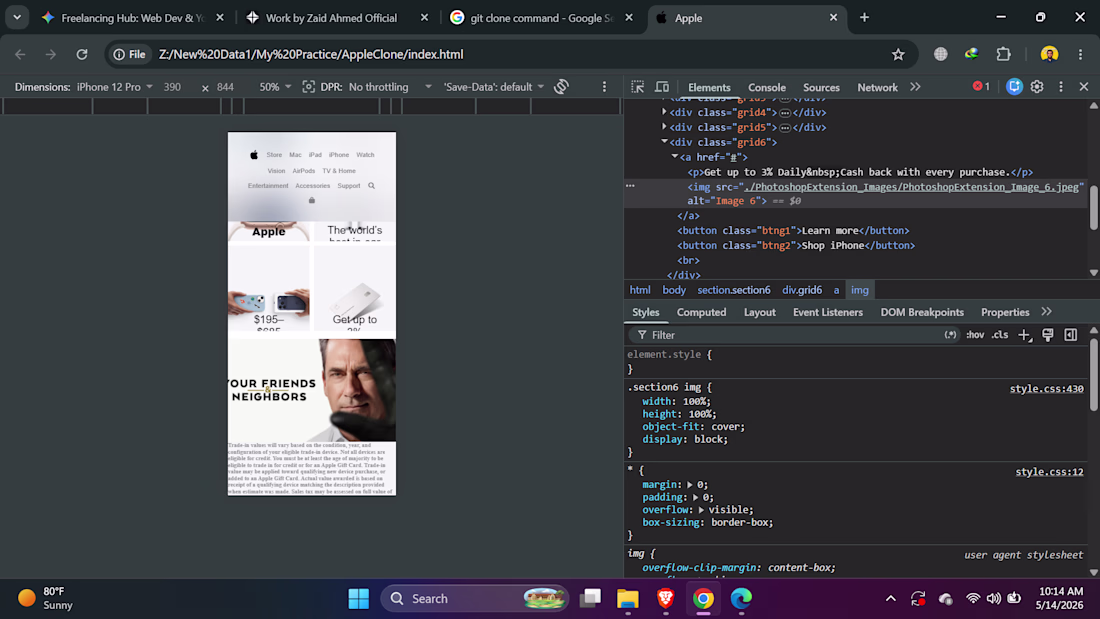
Task: Switch to the Console tab
Action: pyautogui.click(x=766, y=88)
